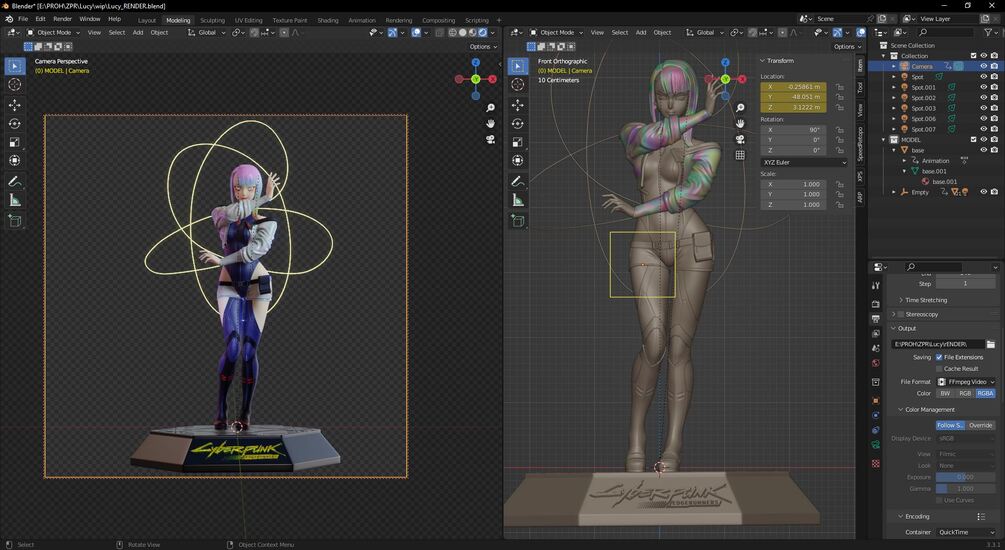The image size is (1005, 550).
Task: Open the Output properties tab icon
Action: point(876,319)
